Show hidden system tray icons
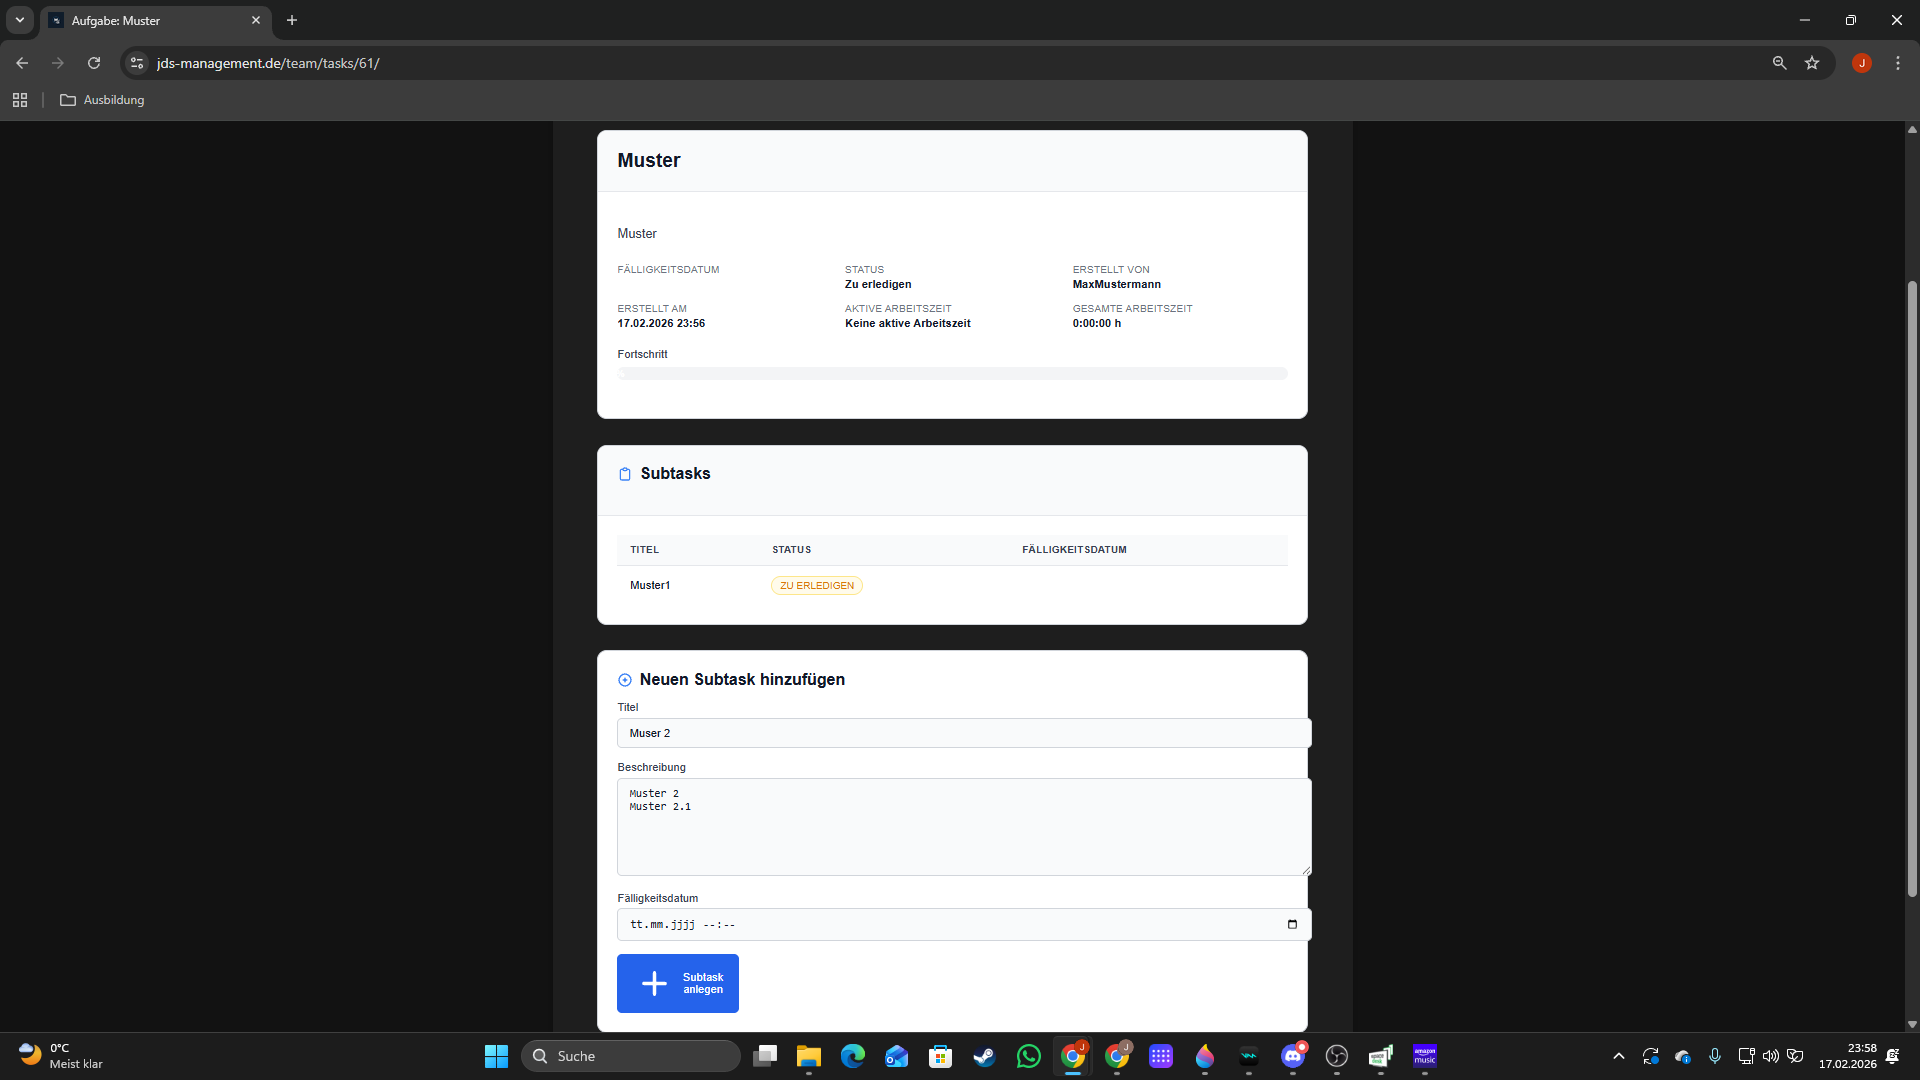The width and height of the screenshot is (1920, 1080). coord(1618,1056)
